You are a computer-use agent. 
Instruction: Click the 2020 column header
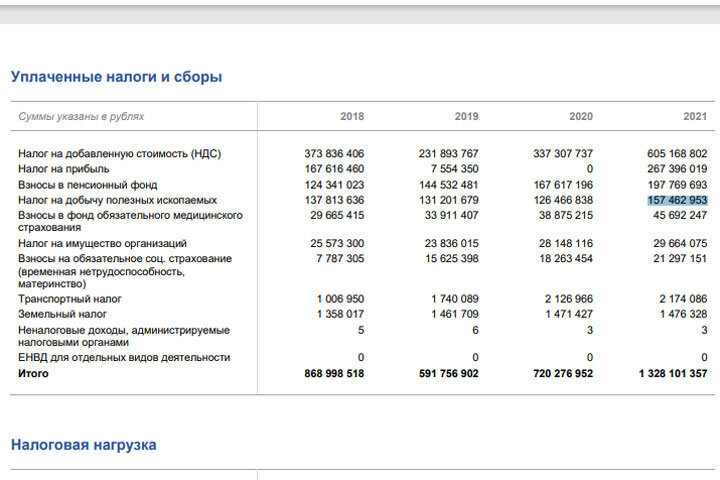tap(581, 116)
